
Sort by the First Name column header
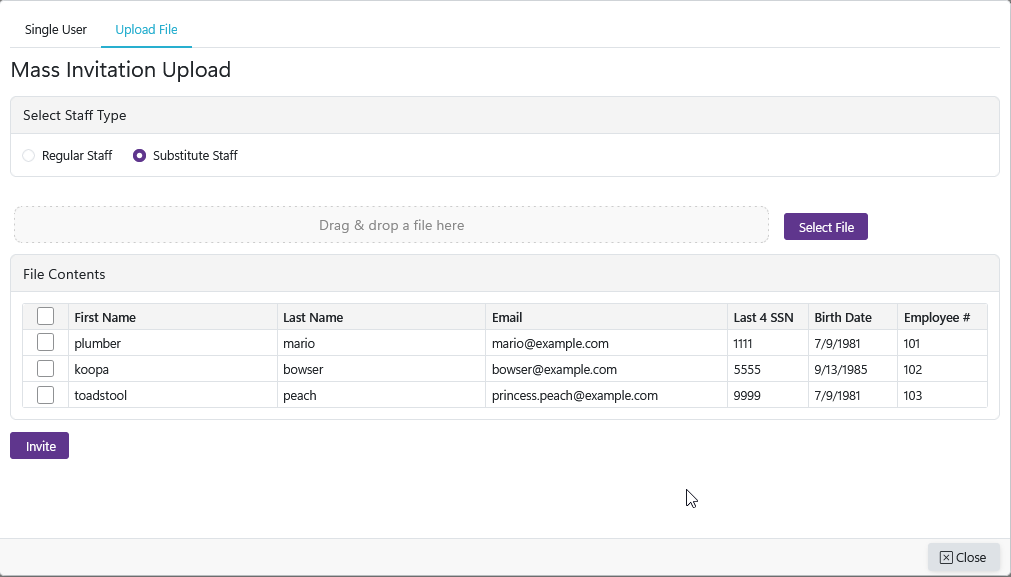(105, 318)
